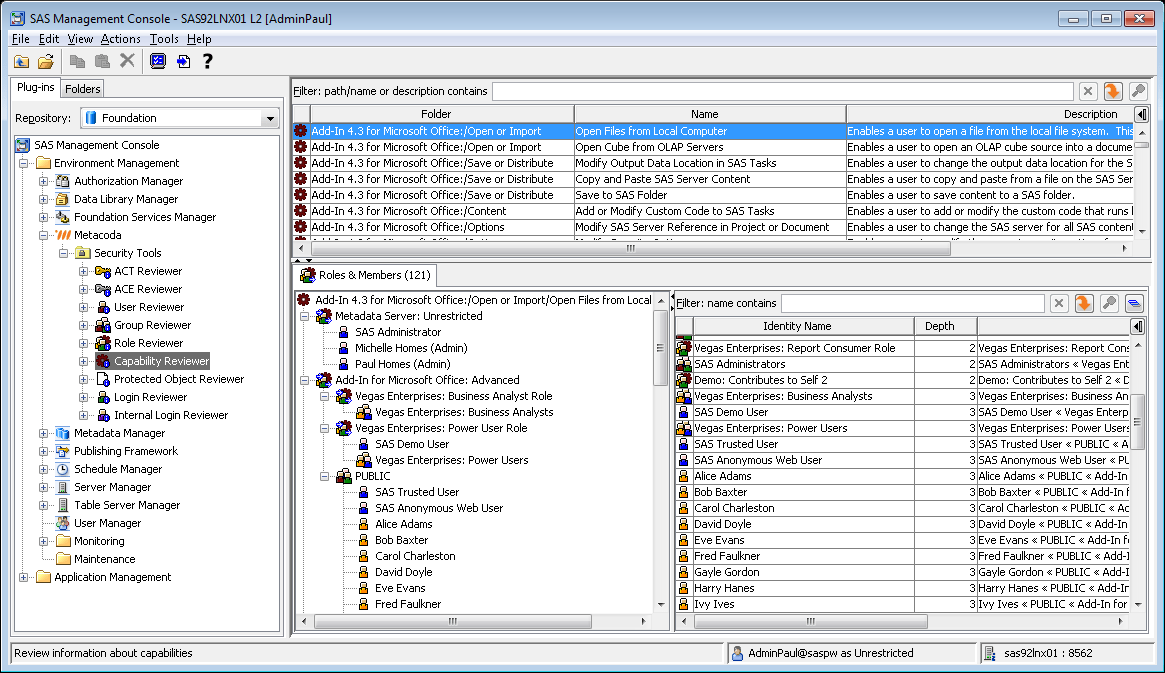Click the Paste toolbar icon
The height and width of the screenshot is (673, 1165).
click(103, 62)
